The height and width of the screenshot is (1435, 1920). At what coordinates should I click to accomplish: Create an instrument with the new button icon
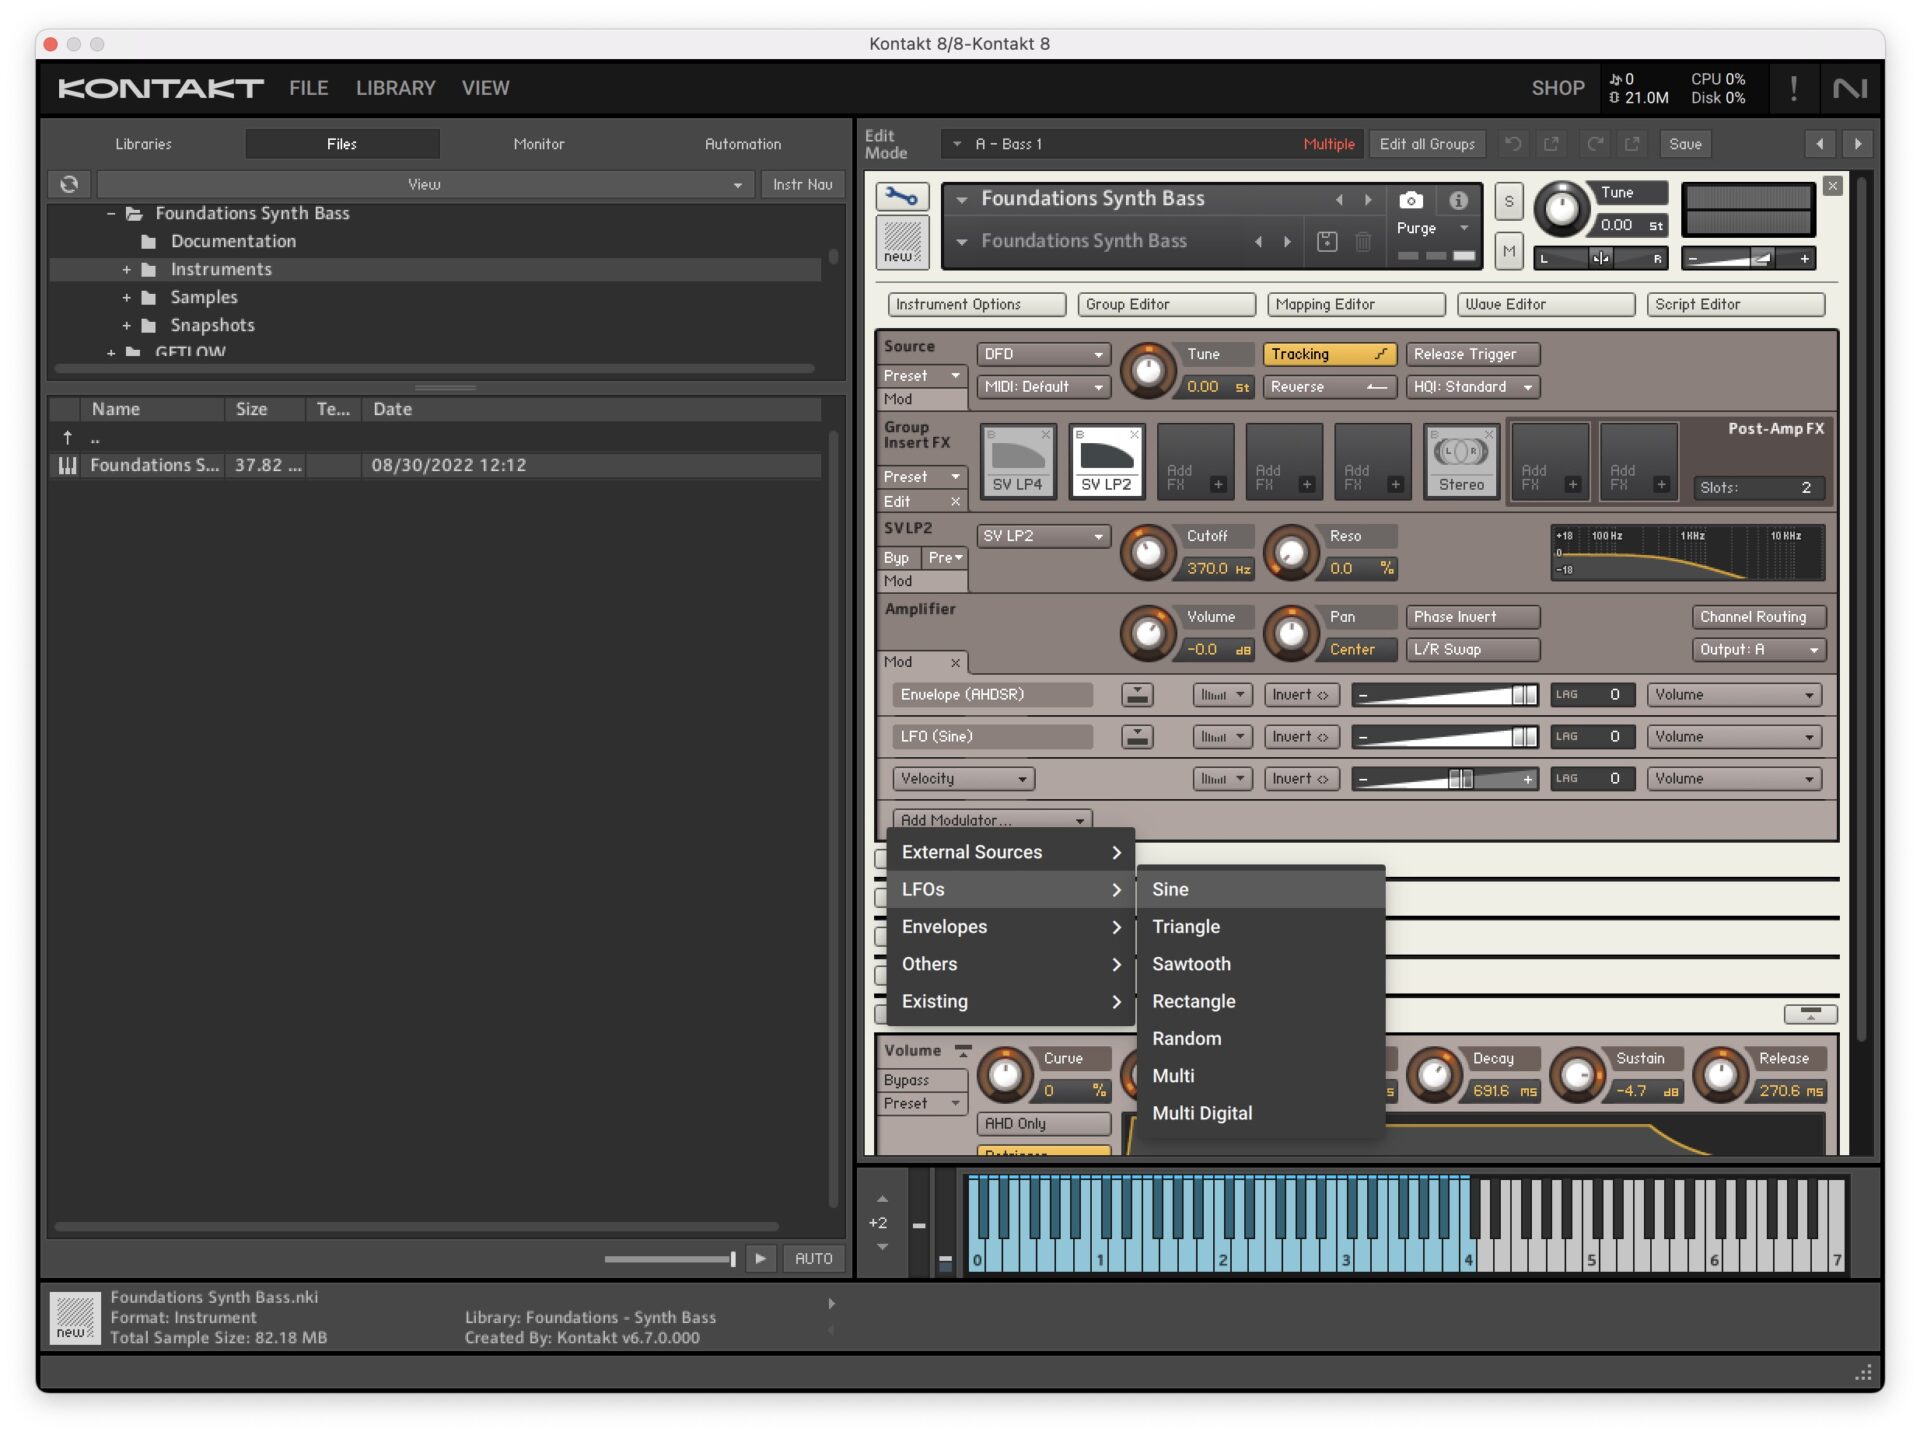pyautogui.click(x=901, y=241)
